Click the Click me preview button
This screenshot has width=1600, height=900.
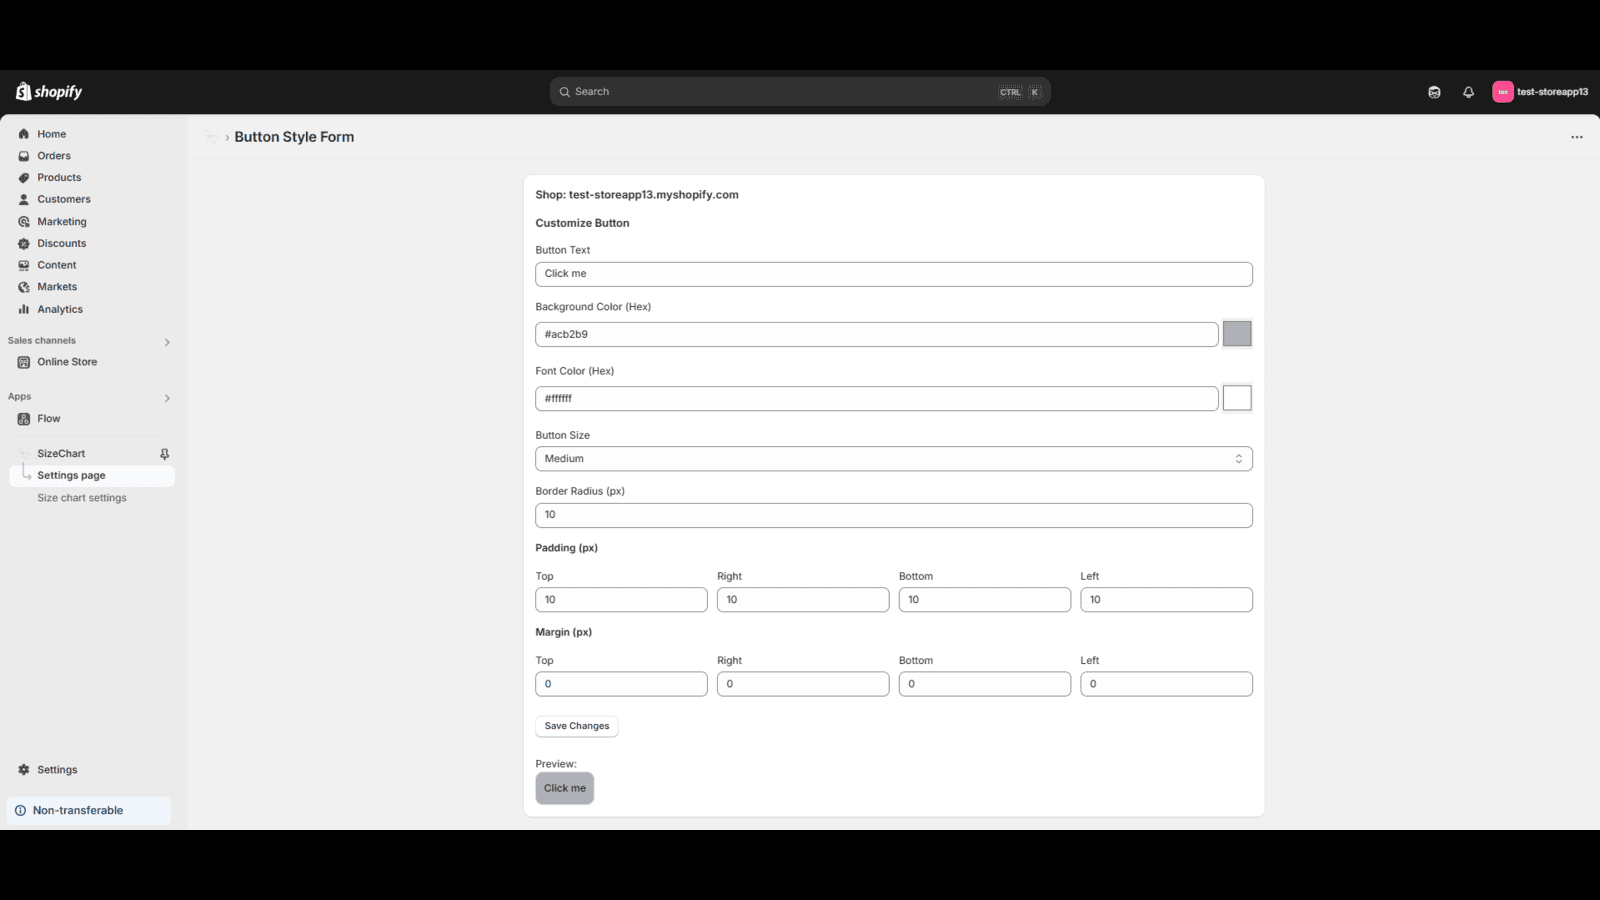click(x=564, y=788)
